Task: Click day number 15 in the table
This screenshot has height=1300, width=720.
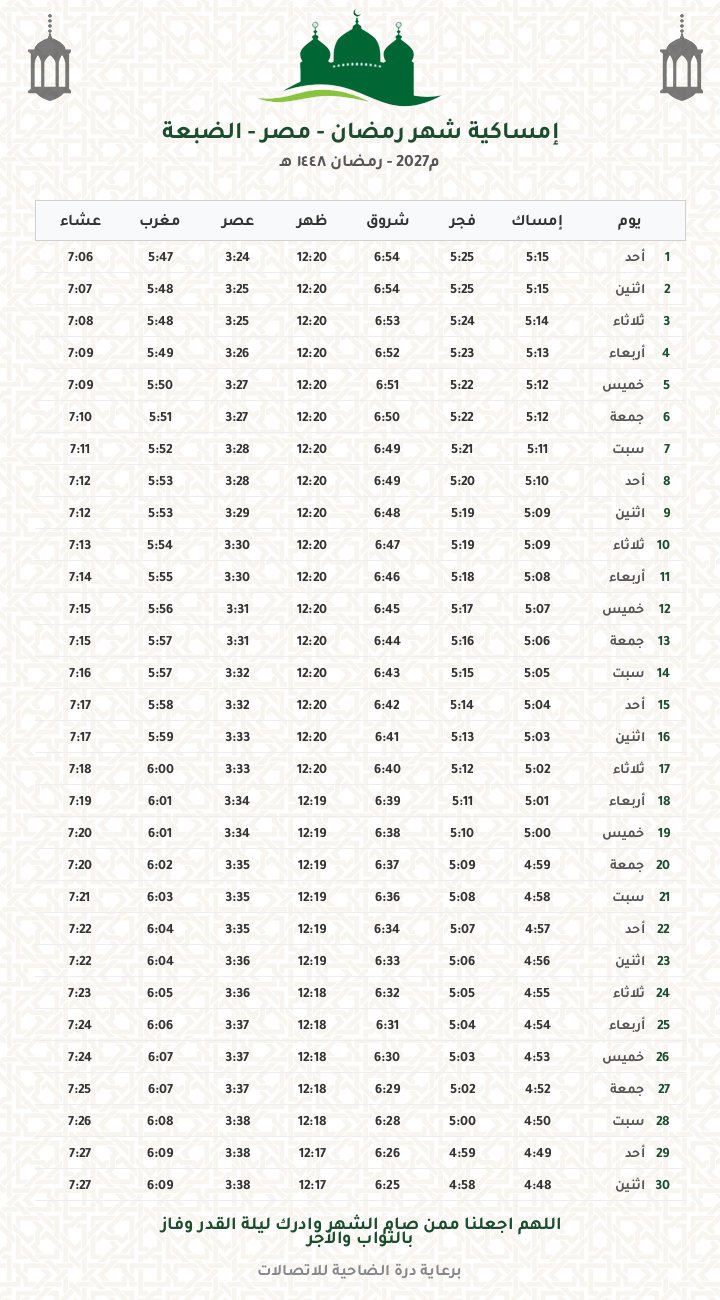Action: tap(664, 705)
